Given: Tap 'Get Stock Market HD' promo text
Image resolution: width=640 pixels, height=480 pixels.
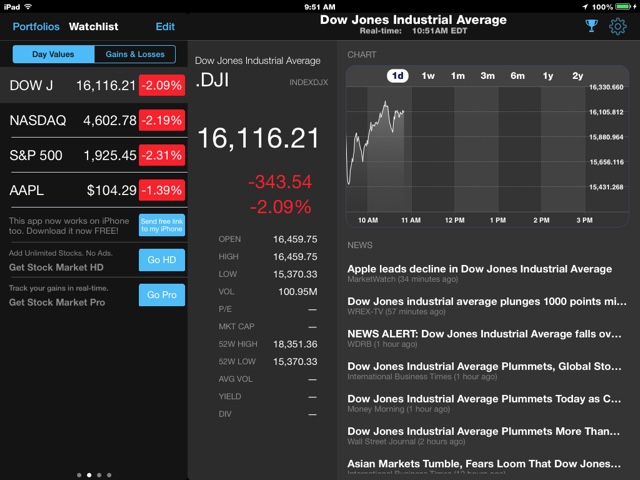Looking at the screenshot, I should tap(56, 267).
